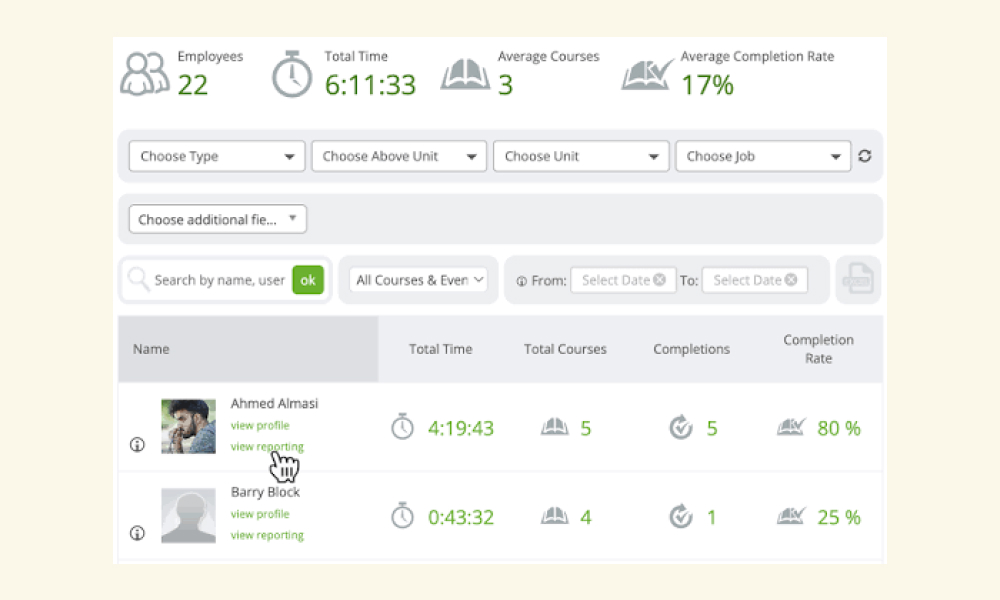Sort by the Name column header

point(151,349)
